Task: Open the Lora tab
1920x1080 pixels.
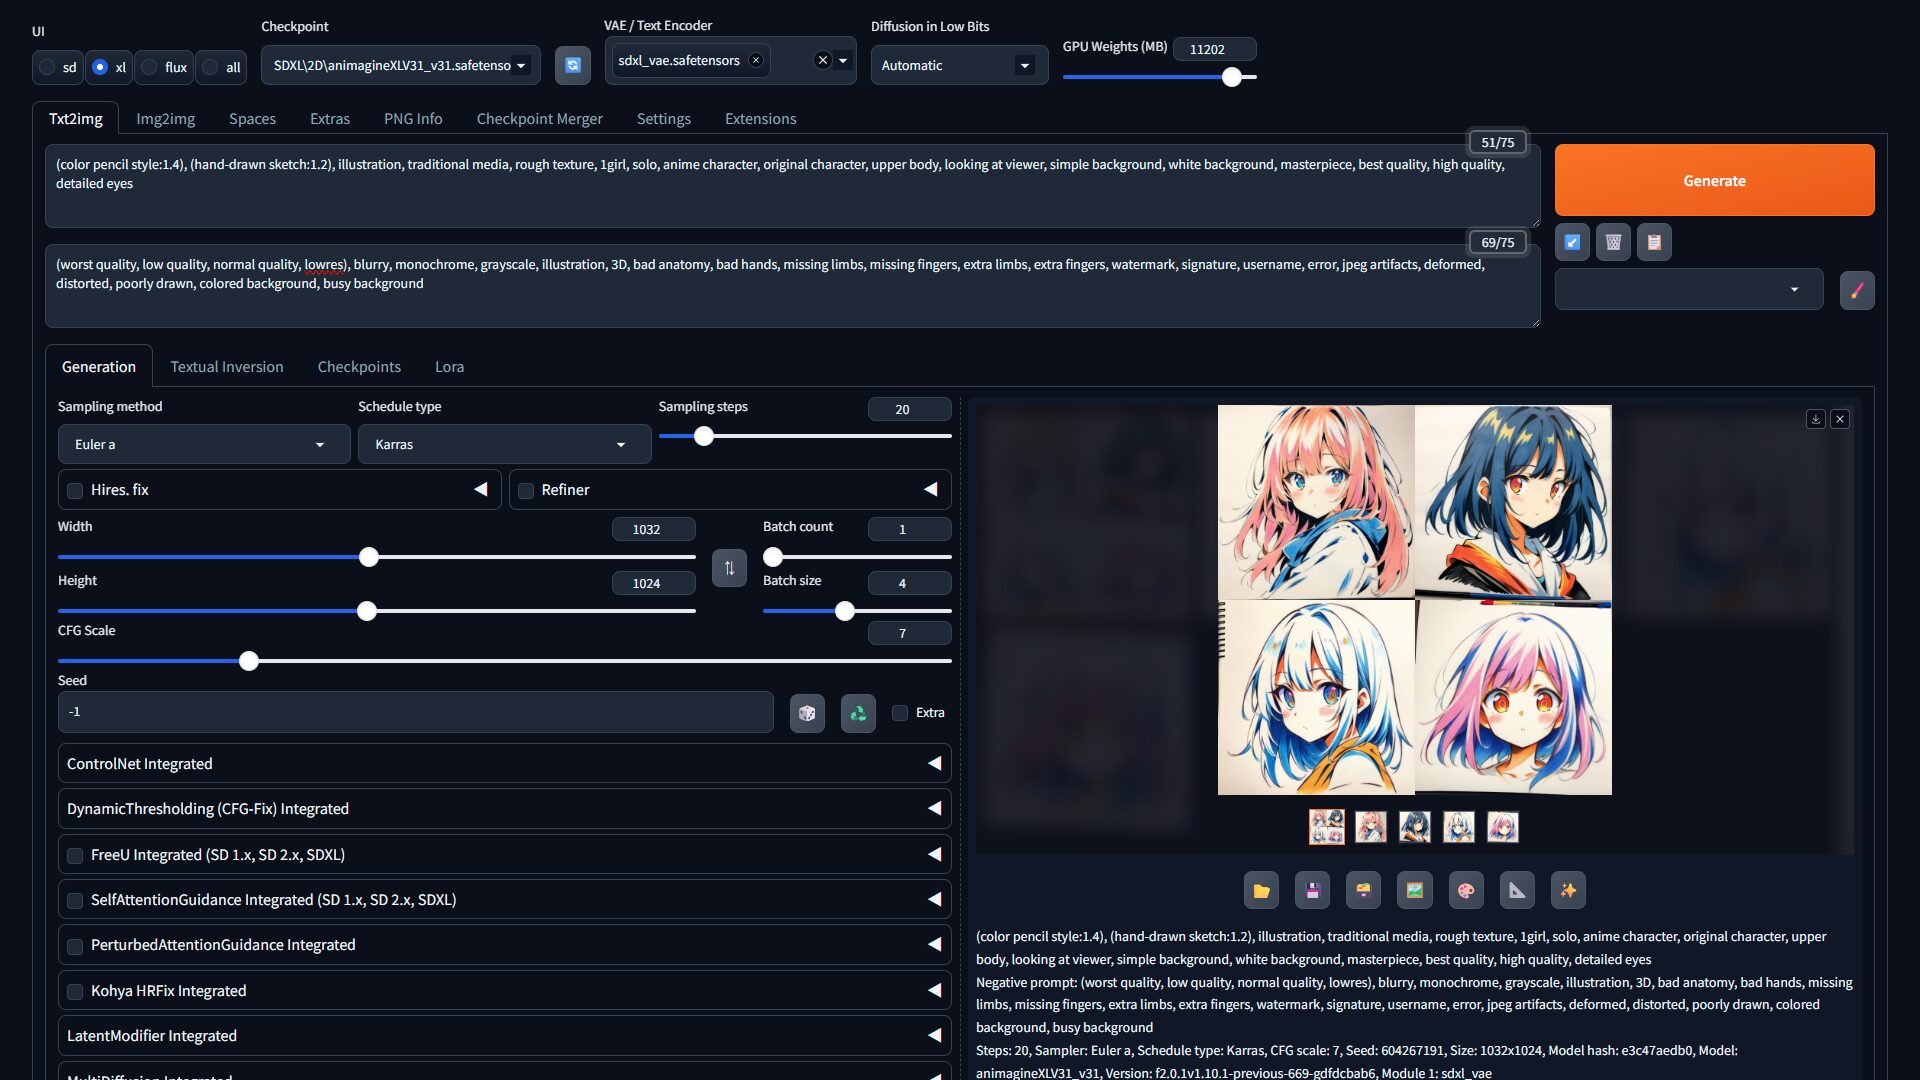Action: coord(449,367)
